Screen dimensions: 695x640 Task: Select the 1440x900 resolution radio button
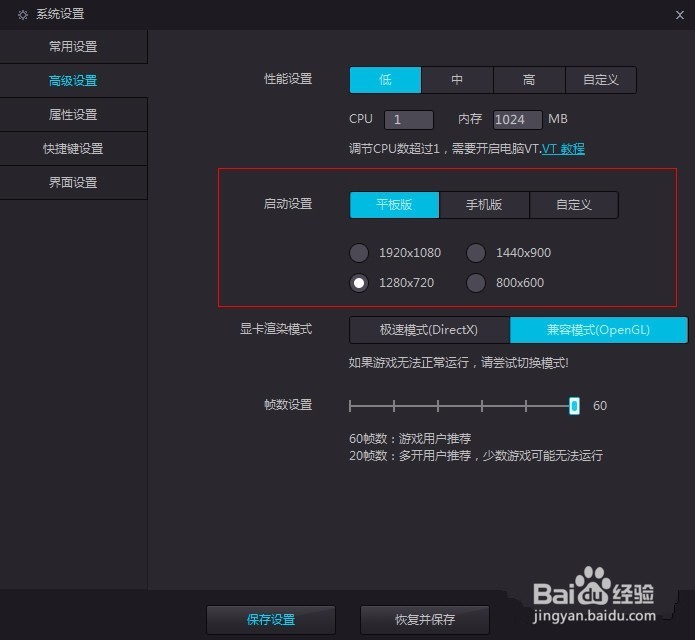pyautogui.click(x=476, y=253)
